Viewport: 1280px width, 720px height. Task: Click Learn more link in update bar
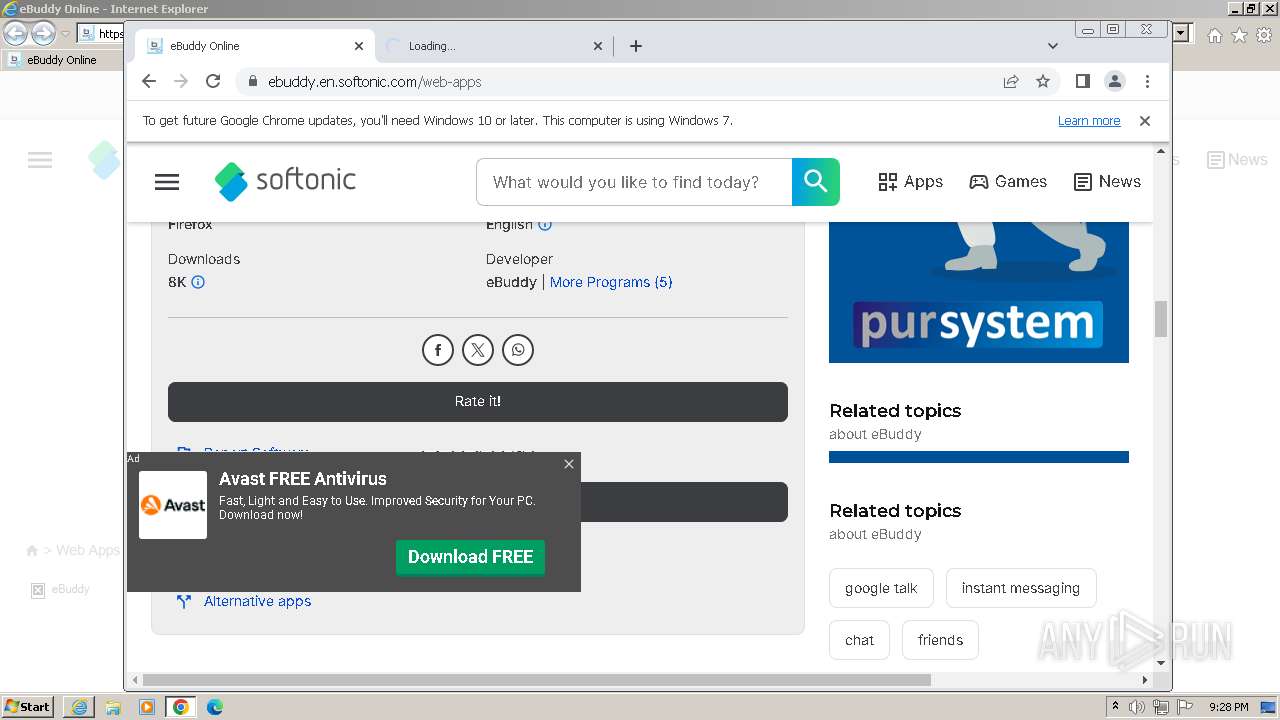(x=1089, y=121)
